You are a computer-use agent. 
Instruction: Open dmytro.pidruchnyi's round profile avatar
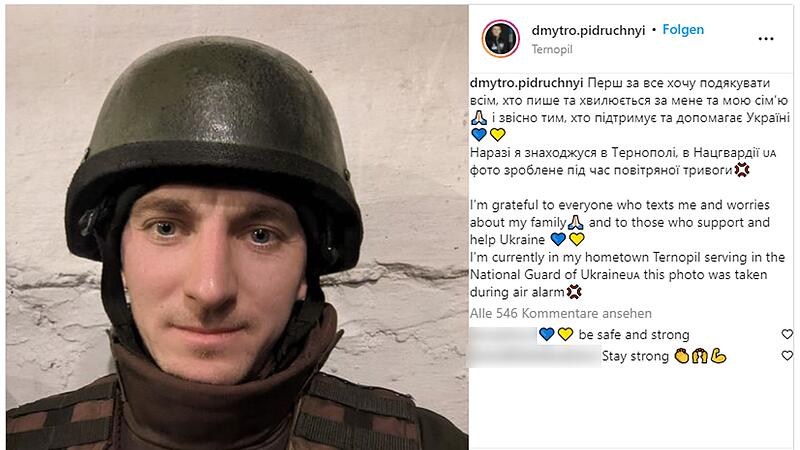click(501, 39)
